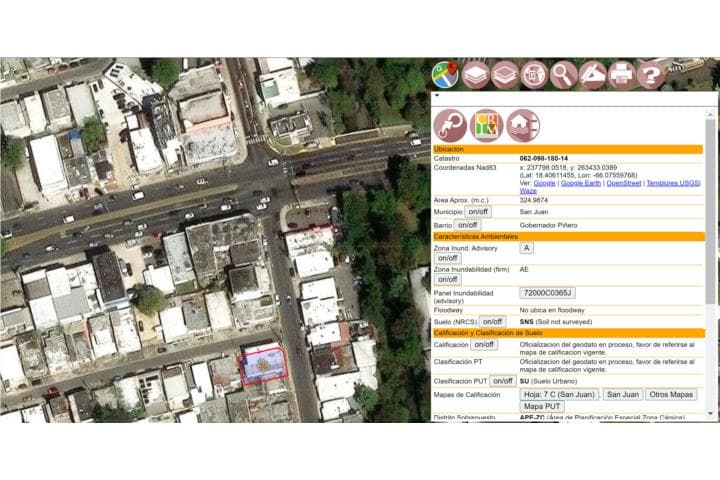Click panel button 72000C0365J
Screen dimensions: 720x480
pos(547,293)
